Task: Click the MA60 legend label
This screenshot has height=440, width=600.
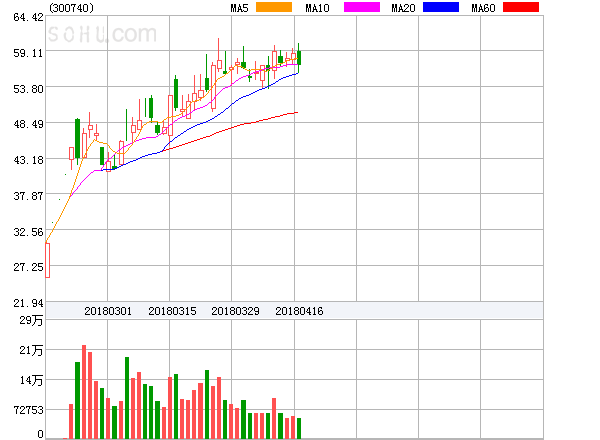Action: (483, 8)
